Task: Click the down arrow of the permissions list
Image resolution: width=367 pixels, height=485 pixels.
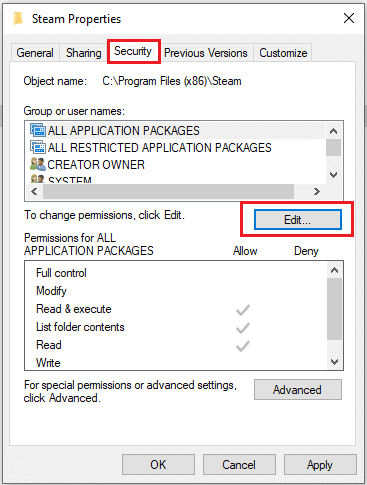Action: 334,362
